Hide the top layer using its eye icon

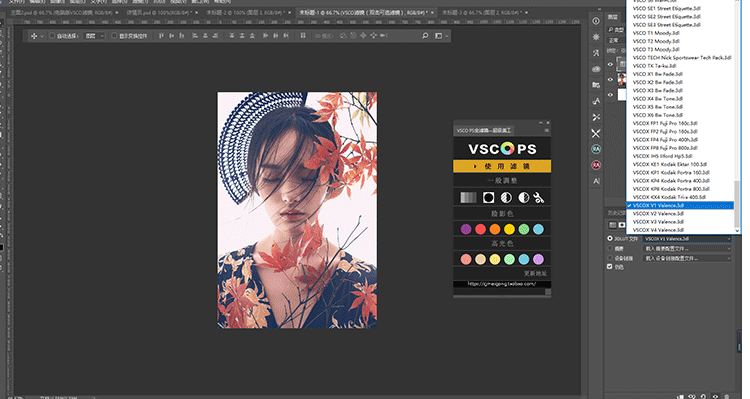click(x=610, y=64)
